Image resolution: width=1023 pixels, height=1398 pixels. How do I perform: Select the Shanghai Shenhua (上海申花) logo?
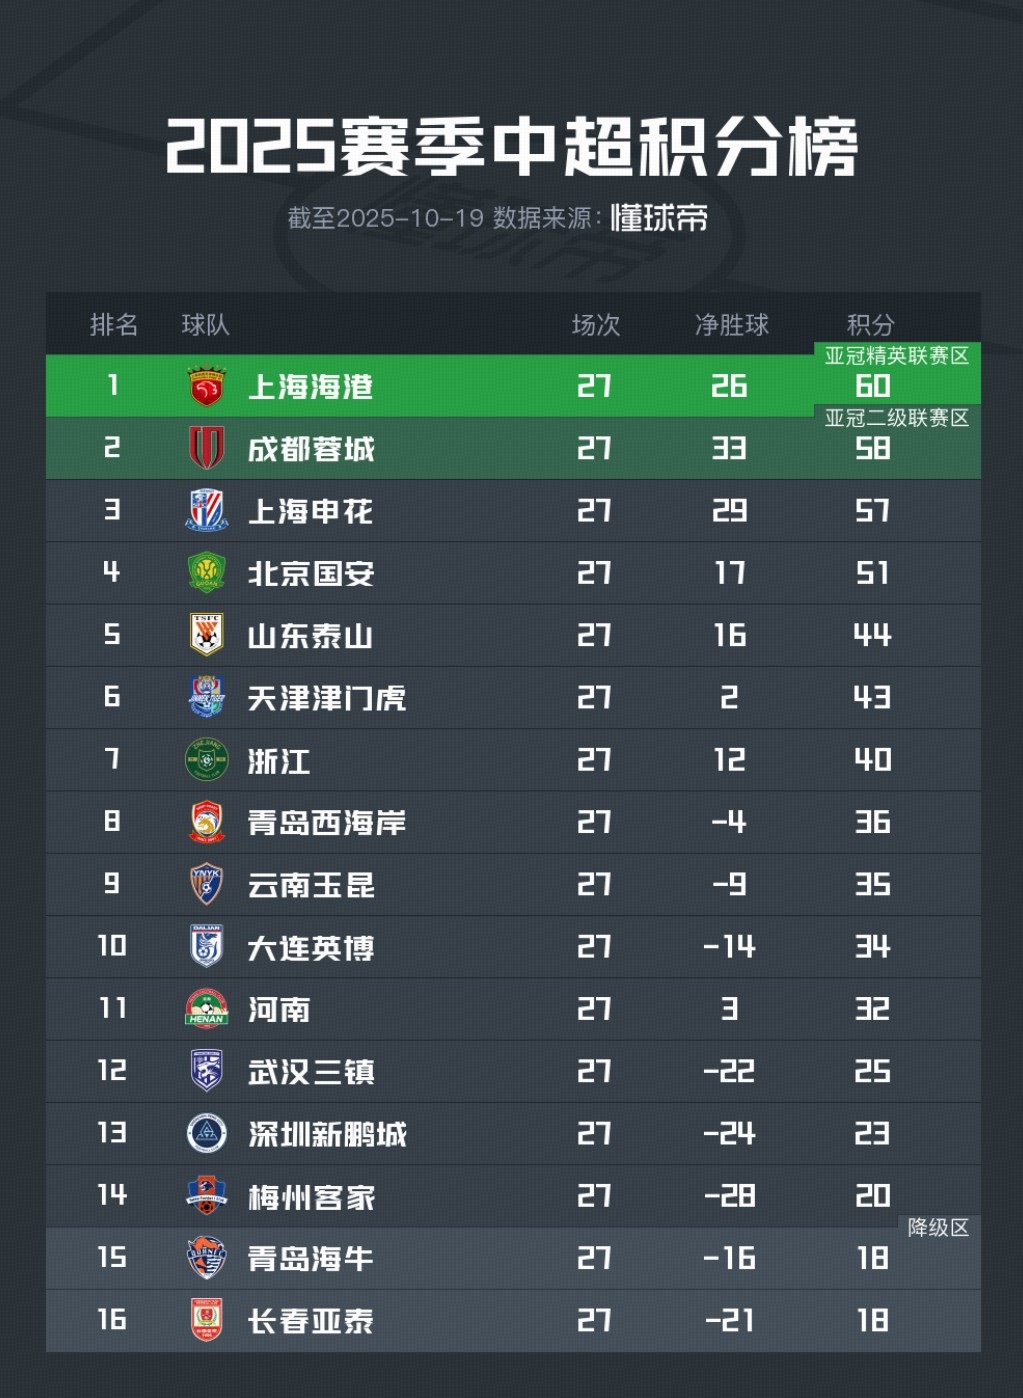click(x=207, y=510)
